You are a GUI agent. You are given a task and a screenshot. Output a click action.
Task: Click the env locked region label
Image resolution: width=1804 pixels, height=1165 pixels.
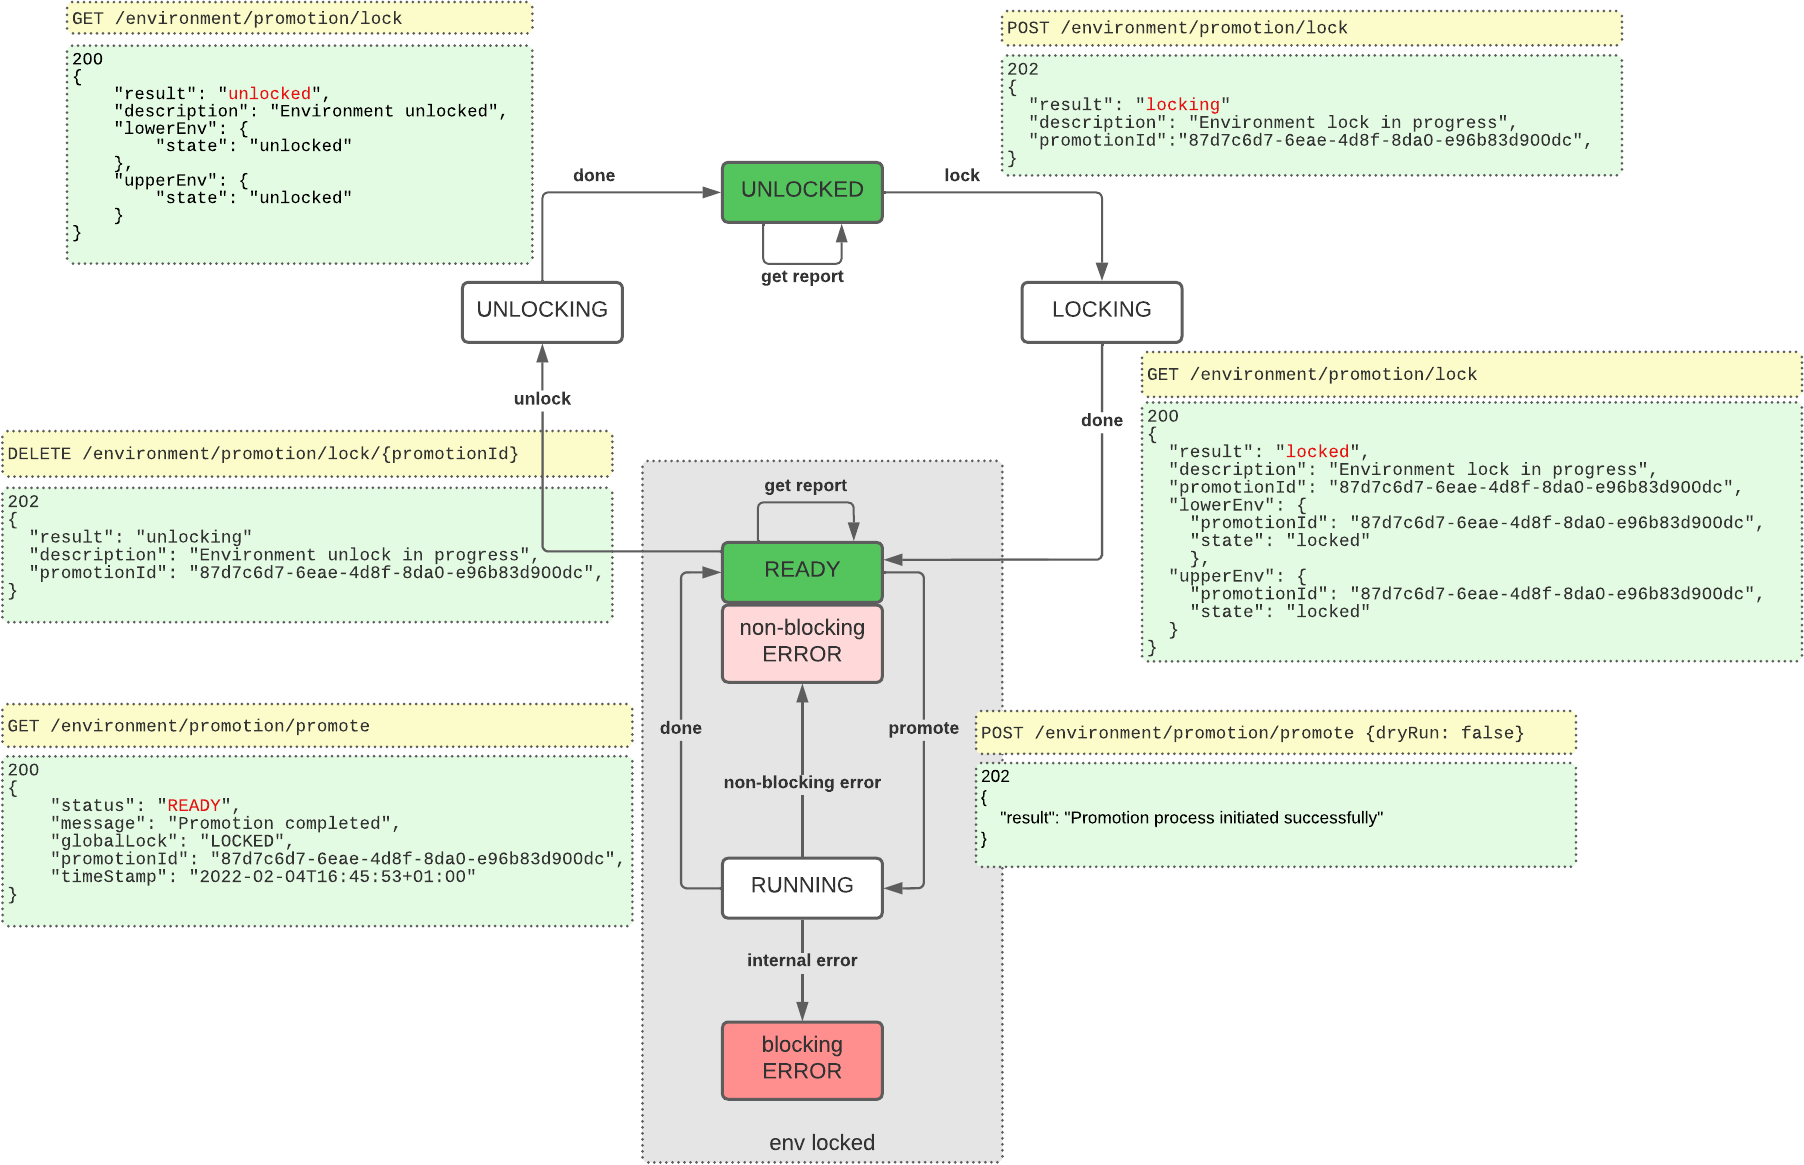(x=821, y=1141)
